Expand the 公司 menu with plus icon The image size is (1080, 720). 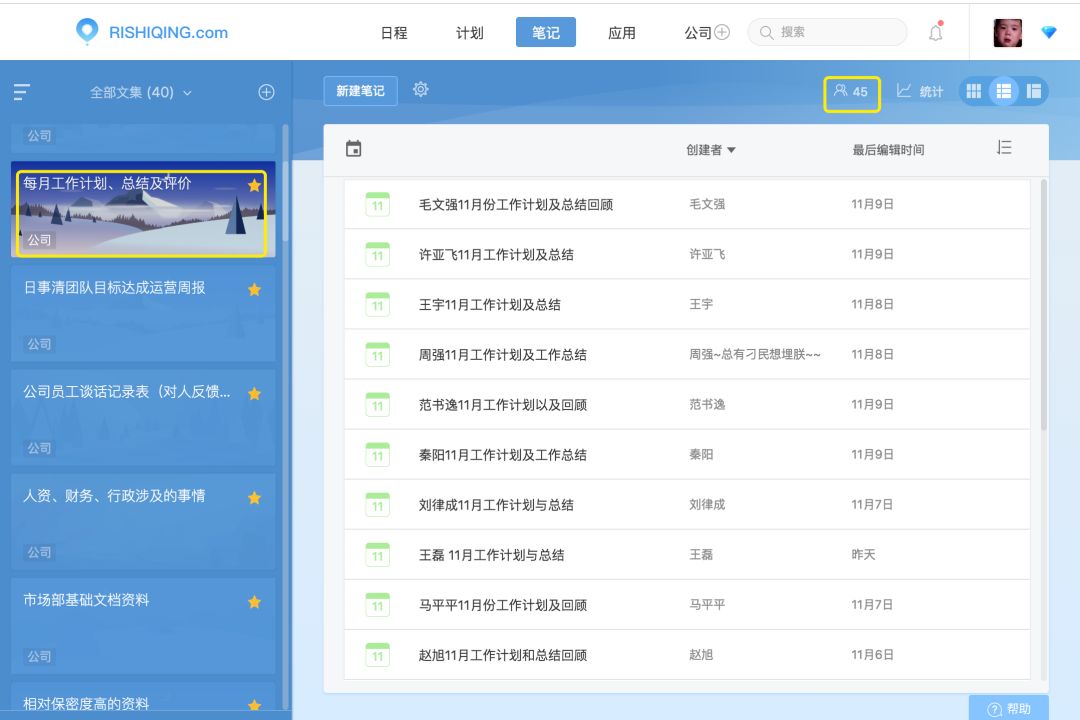point(723,31)
